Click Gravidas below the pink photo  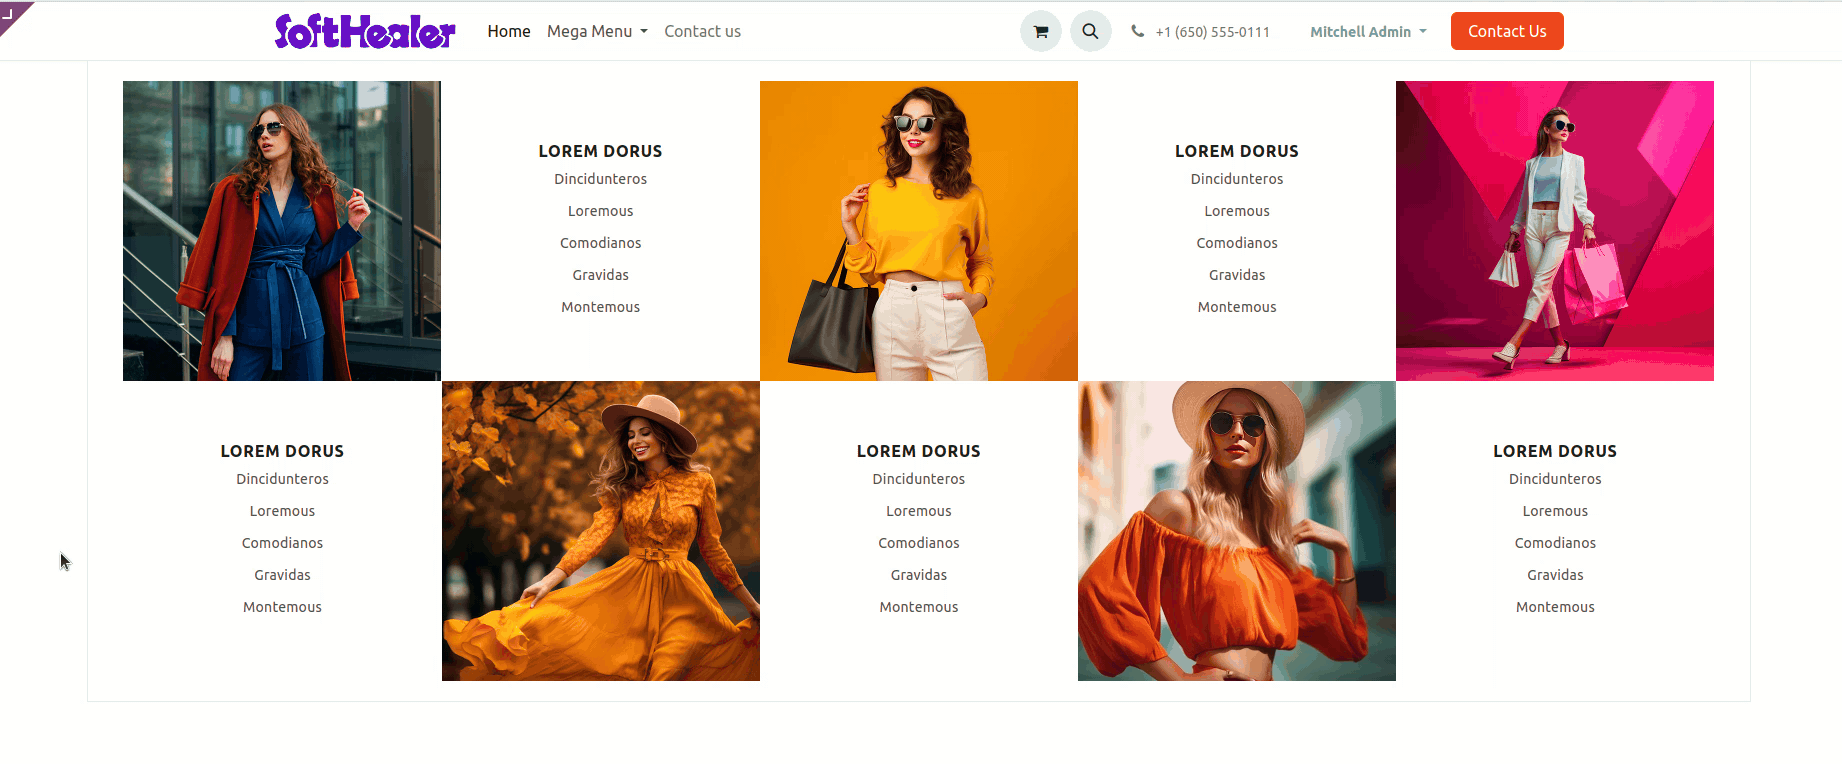(x=1555, y=575)
